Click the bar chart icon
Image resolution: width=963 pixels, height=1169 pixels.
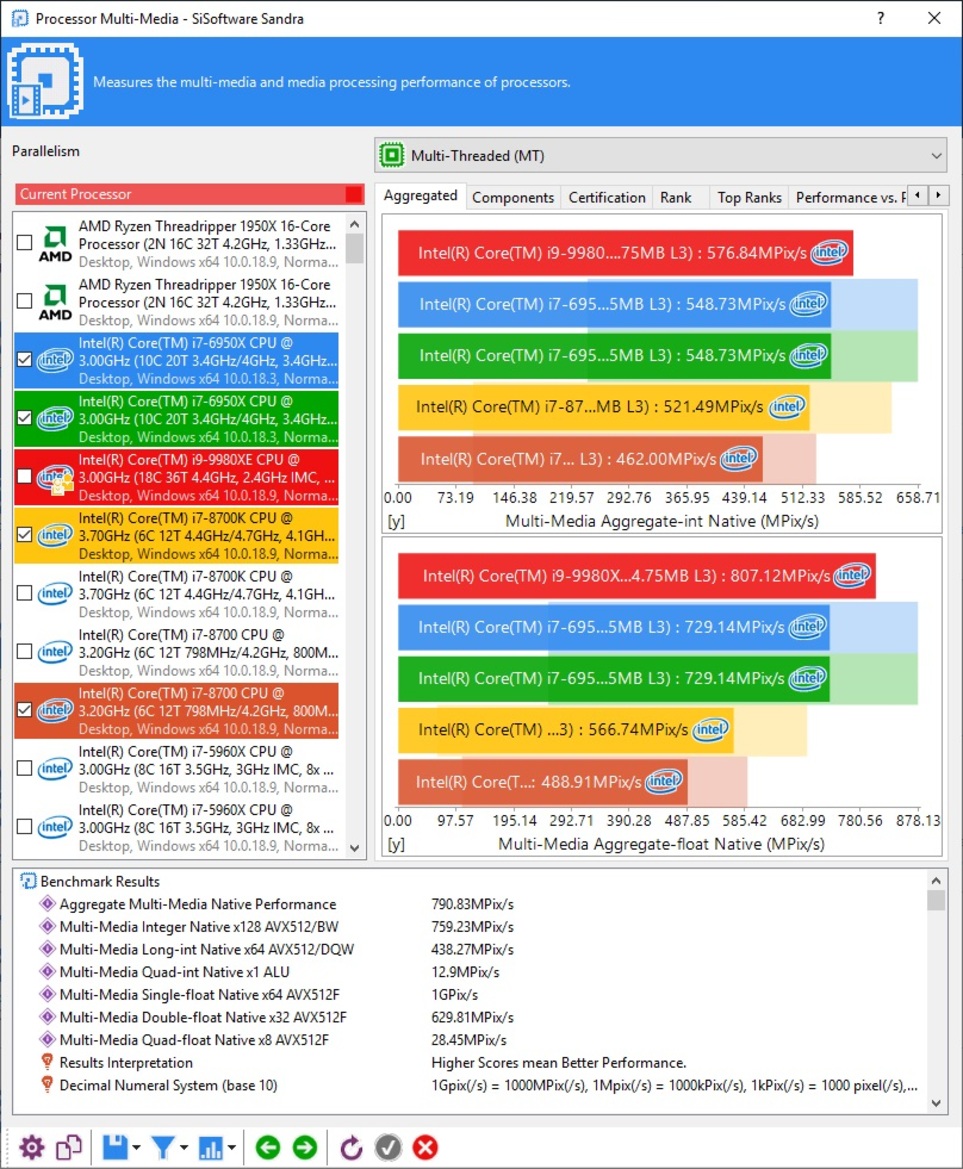210,1147
